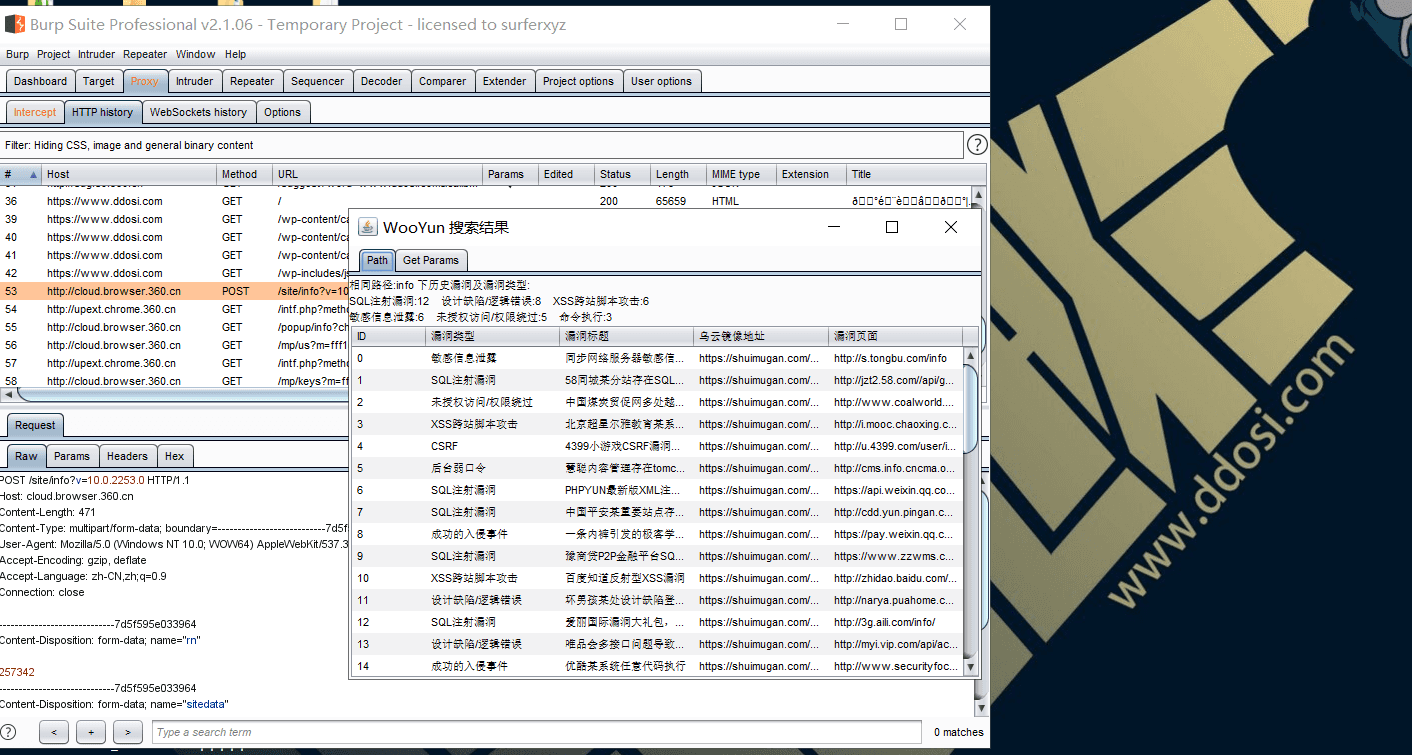
Task: Switch to the Raw view tab
Action: [26, 456]
